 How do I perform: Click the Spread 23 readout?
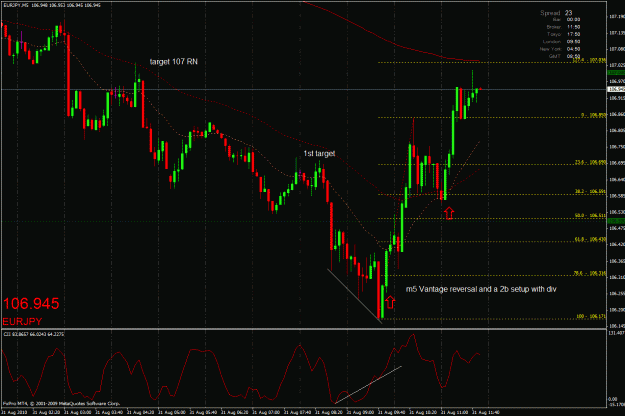(x=556, y=13)
